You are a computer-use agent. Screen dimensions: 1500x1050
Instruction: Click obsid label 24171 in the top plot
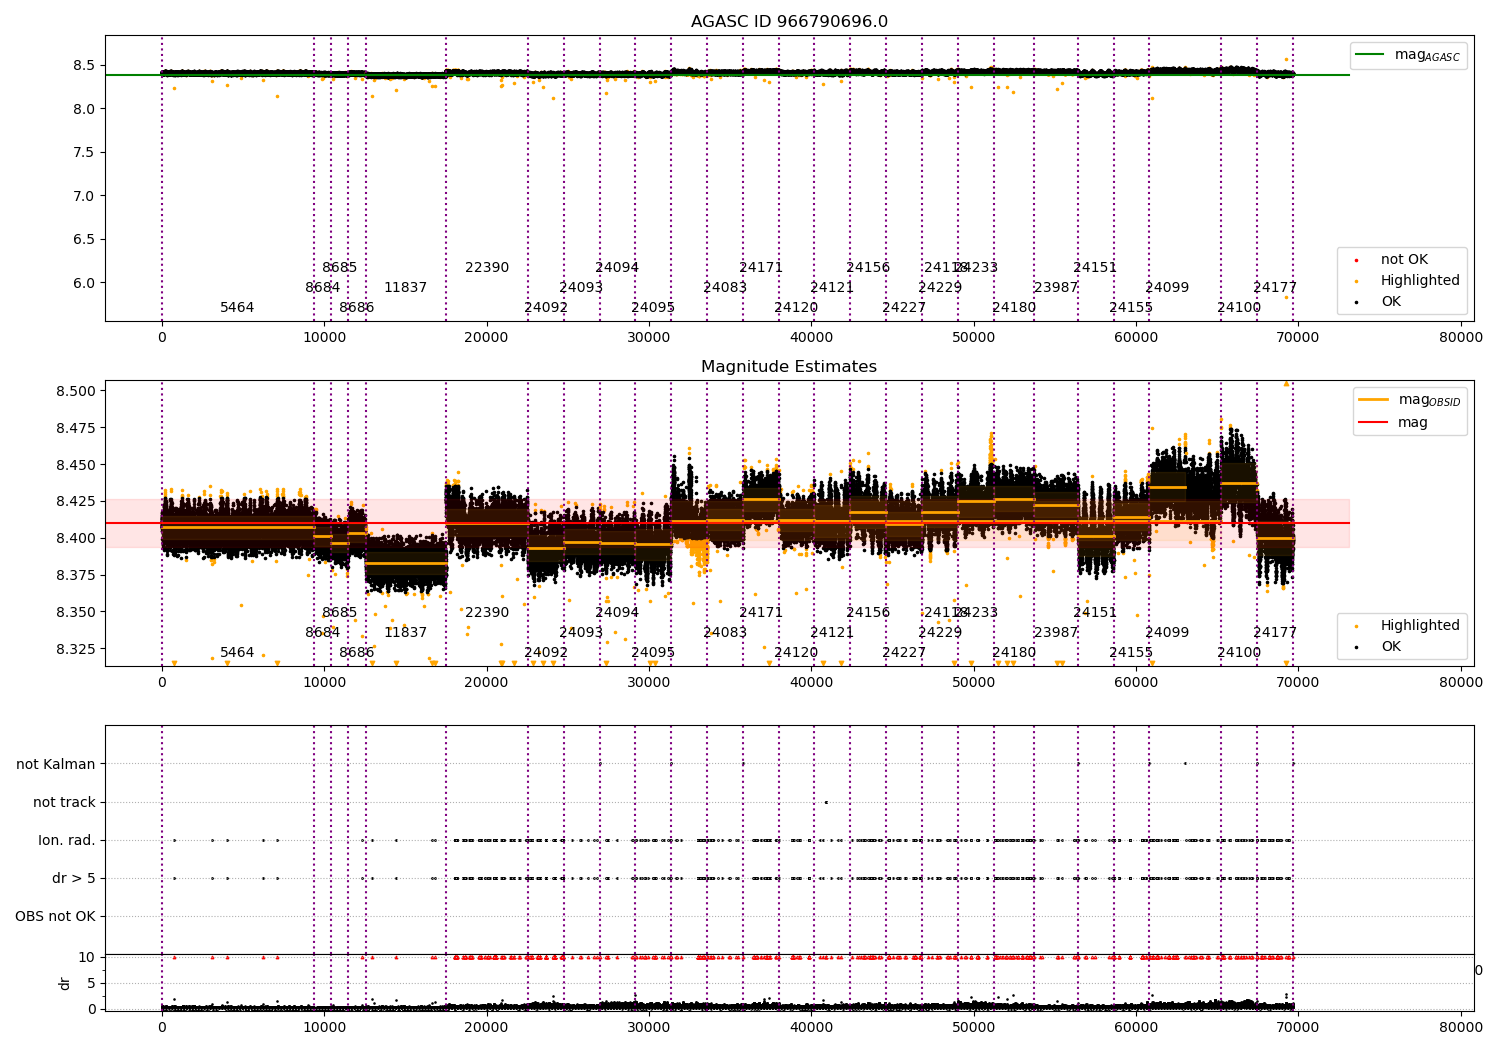tap(761, 267)
